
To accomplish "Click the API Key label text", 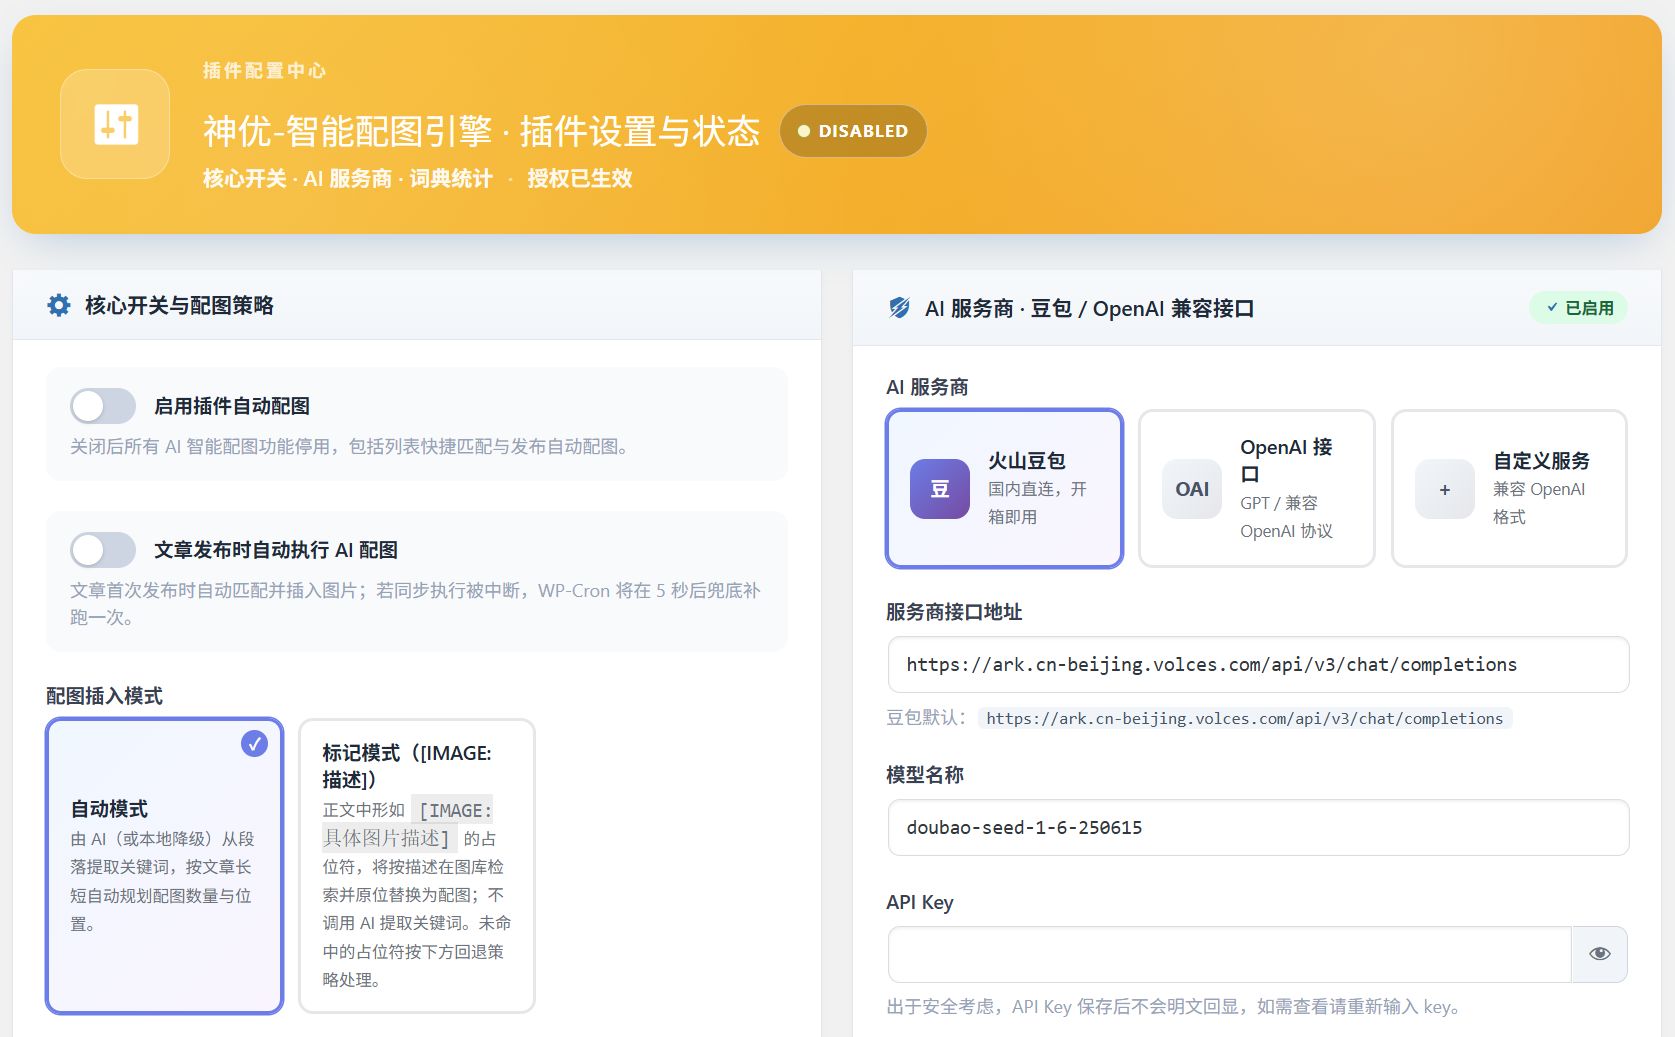I will point(920,902).
